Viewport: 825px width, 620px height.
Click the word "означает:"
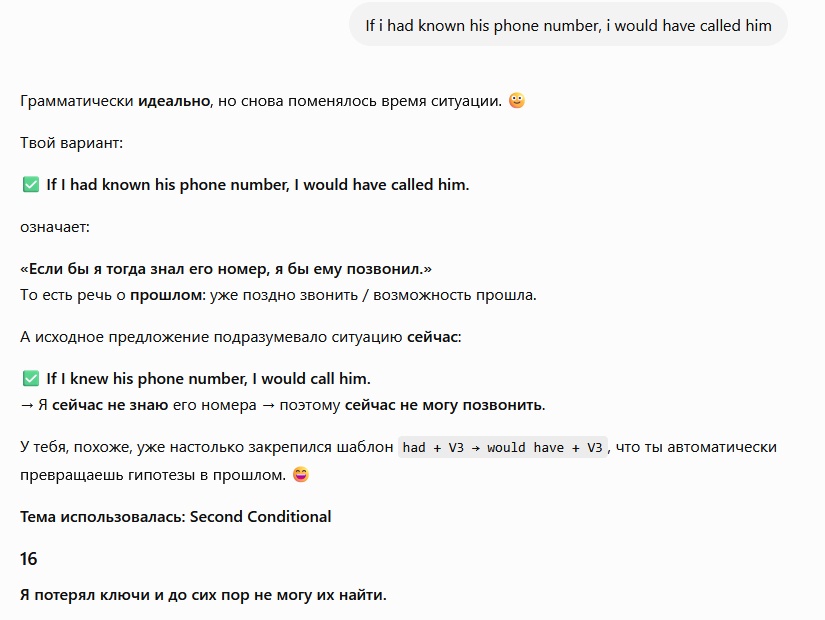(55, 227)
